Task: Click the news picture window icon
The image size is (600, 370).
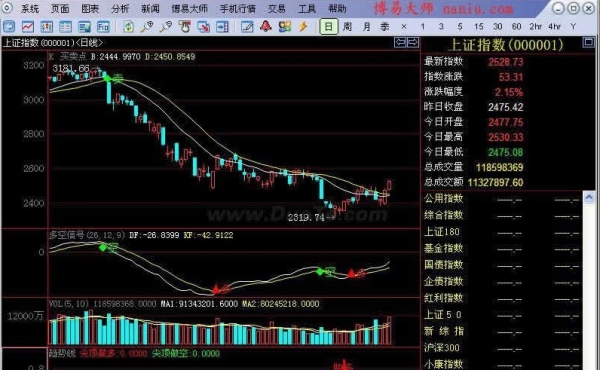Action: [84, 26]
